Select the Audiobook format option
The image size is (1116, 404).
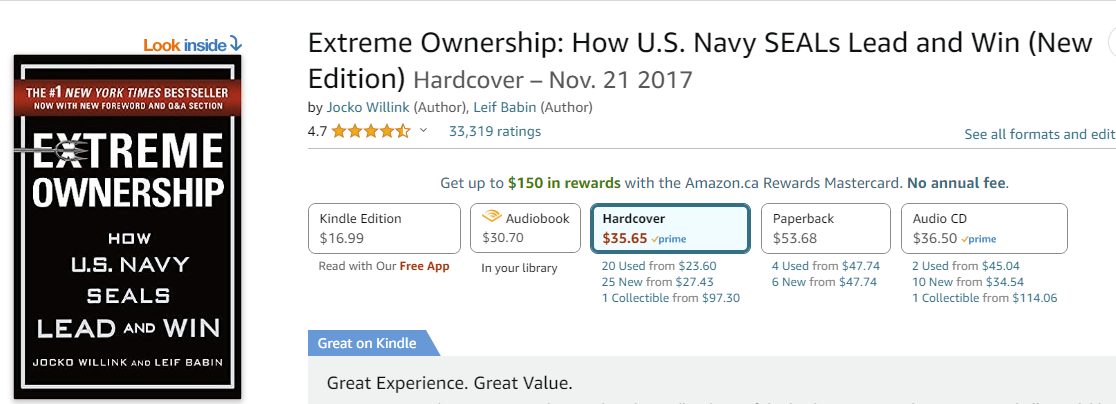[x=525, y=228]
